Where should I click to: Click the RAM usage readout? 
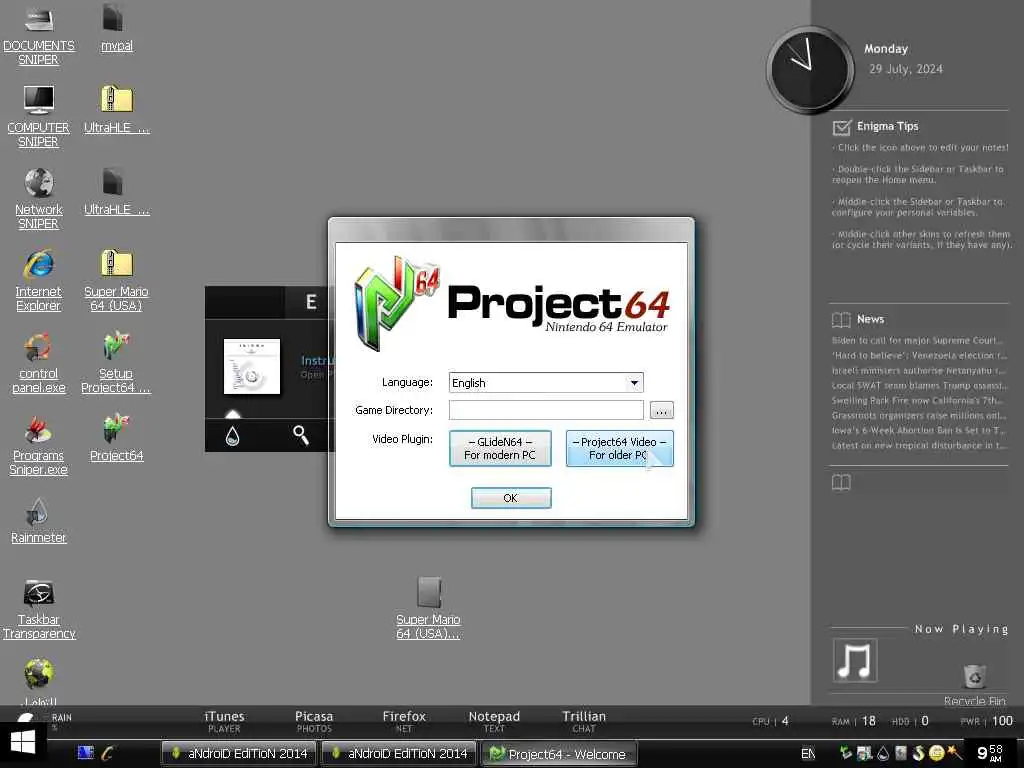(x=854, y=721)
